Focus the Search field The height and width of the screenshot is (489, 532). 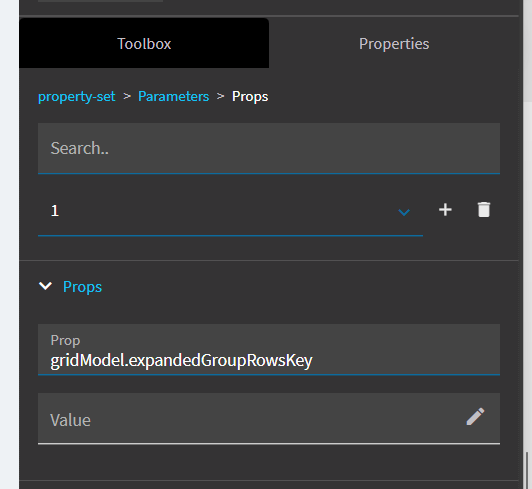pos(269,148)
